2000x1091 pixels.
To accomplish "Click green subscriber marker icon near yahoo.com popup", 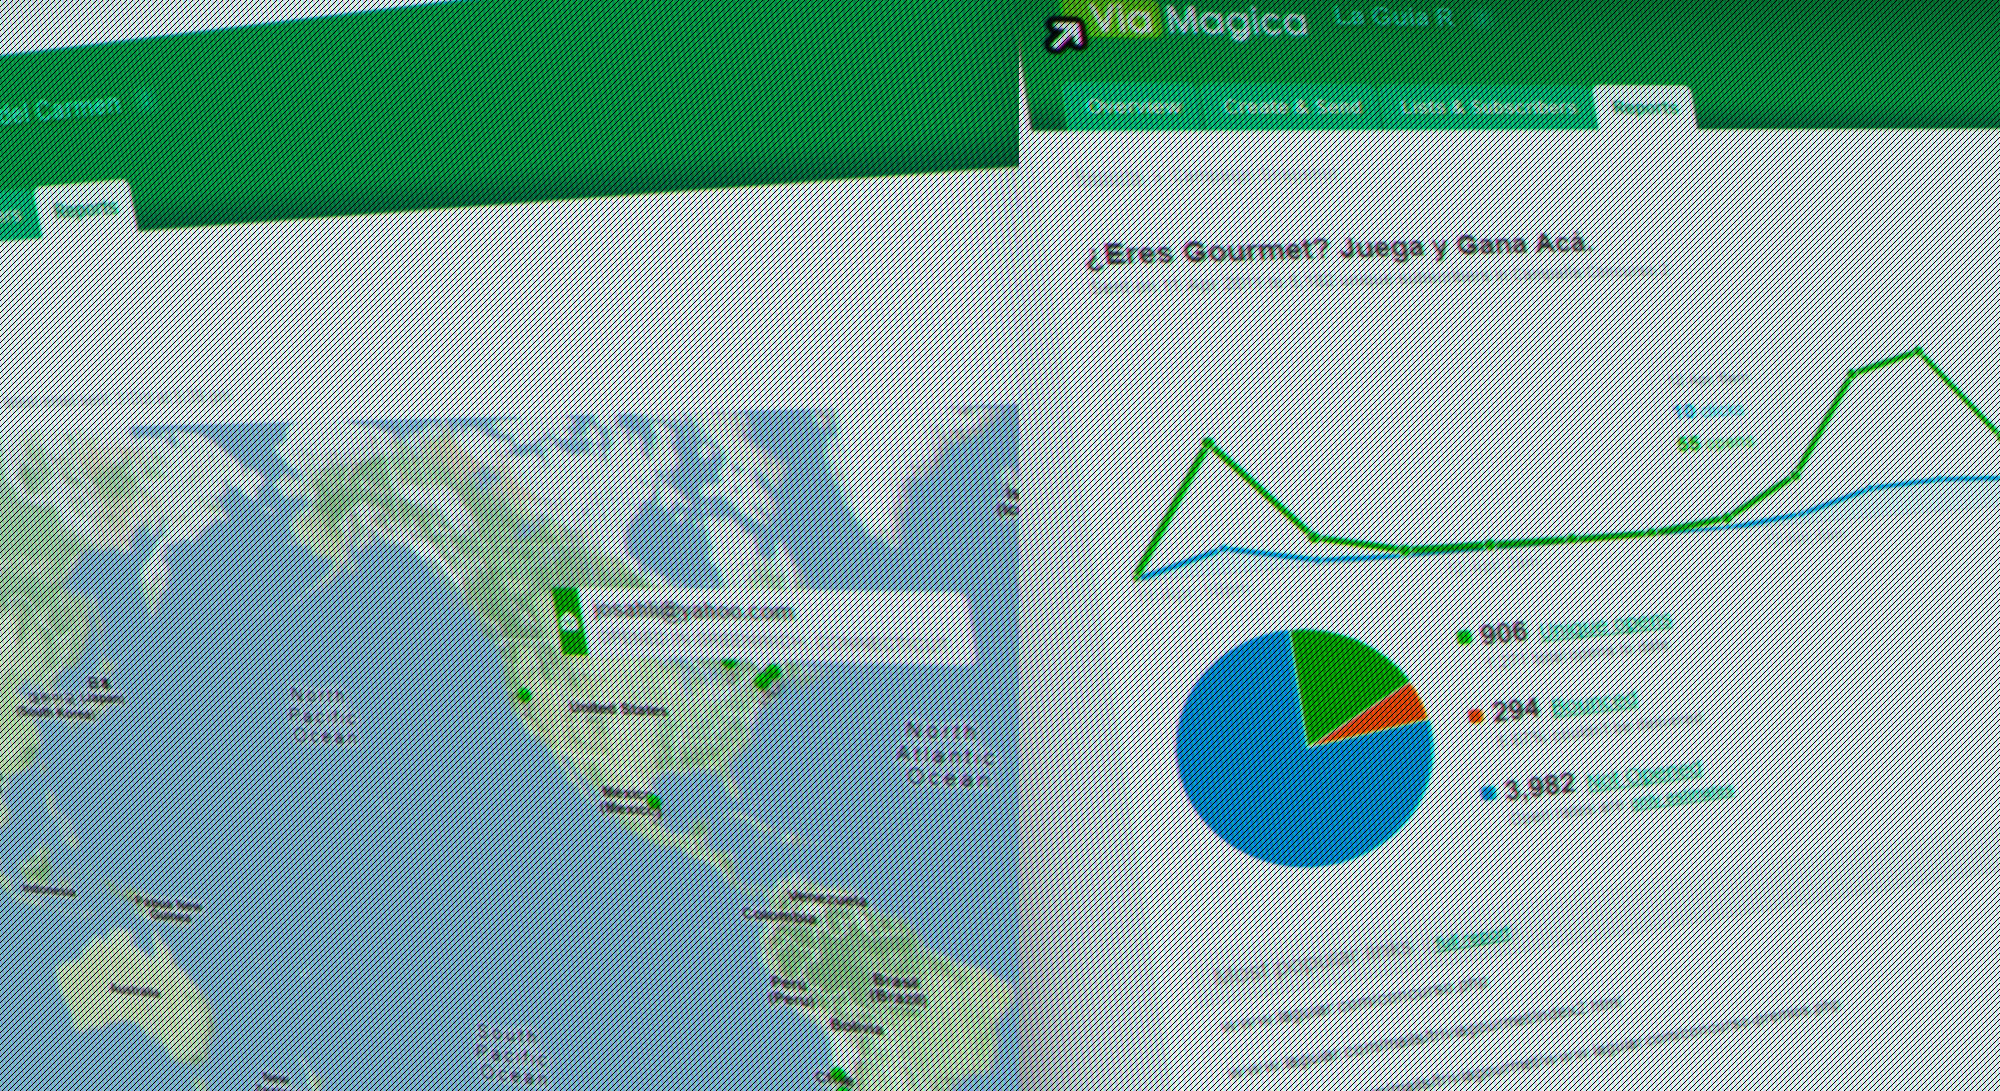I will click(569, 621).
